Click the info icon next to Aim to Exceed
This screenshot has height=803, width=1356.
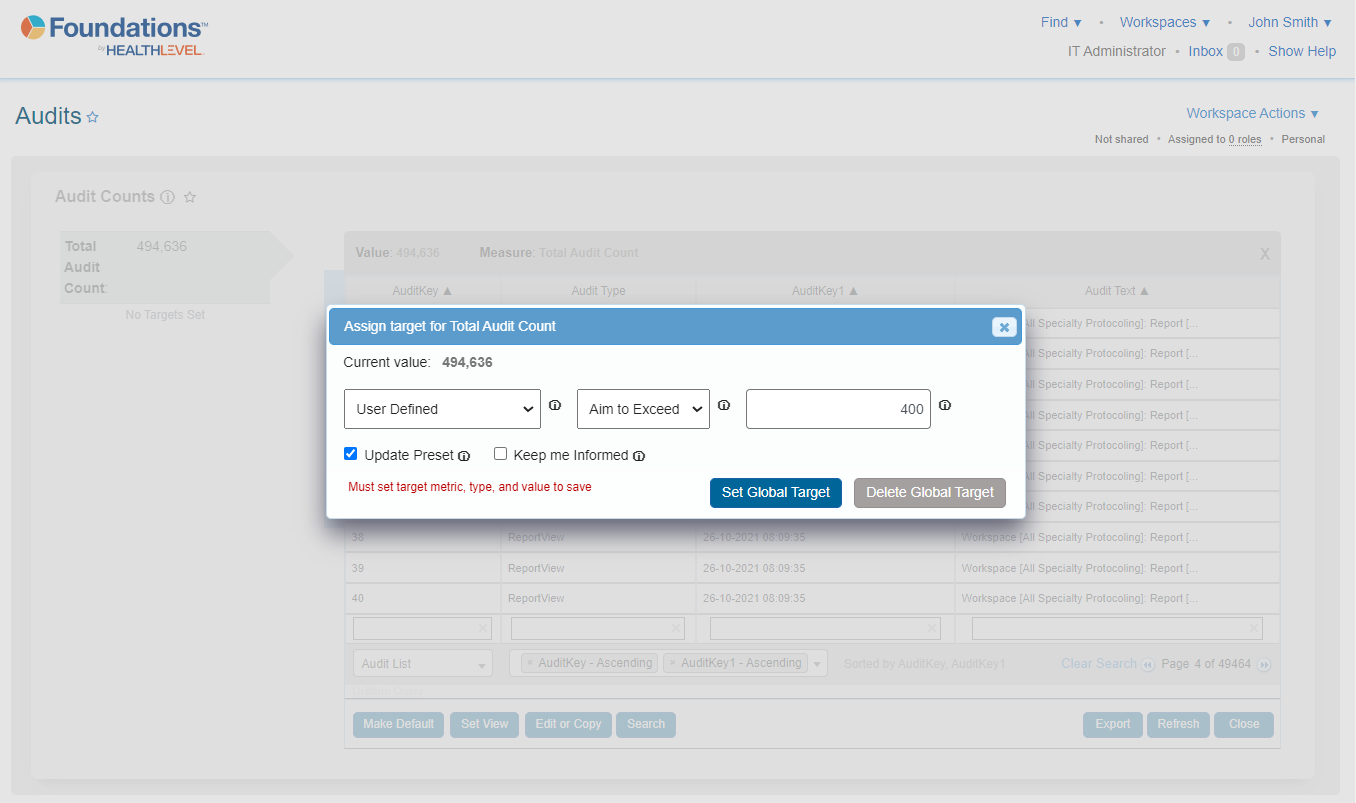coord(724,406)
